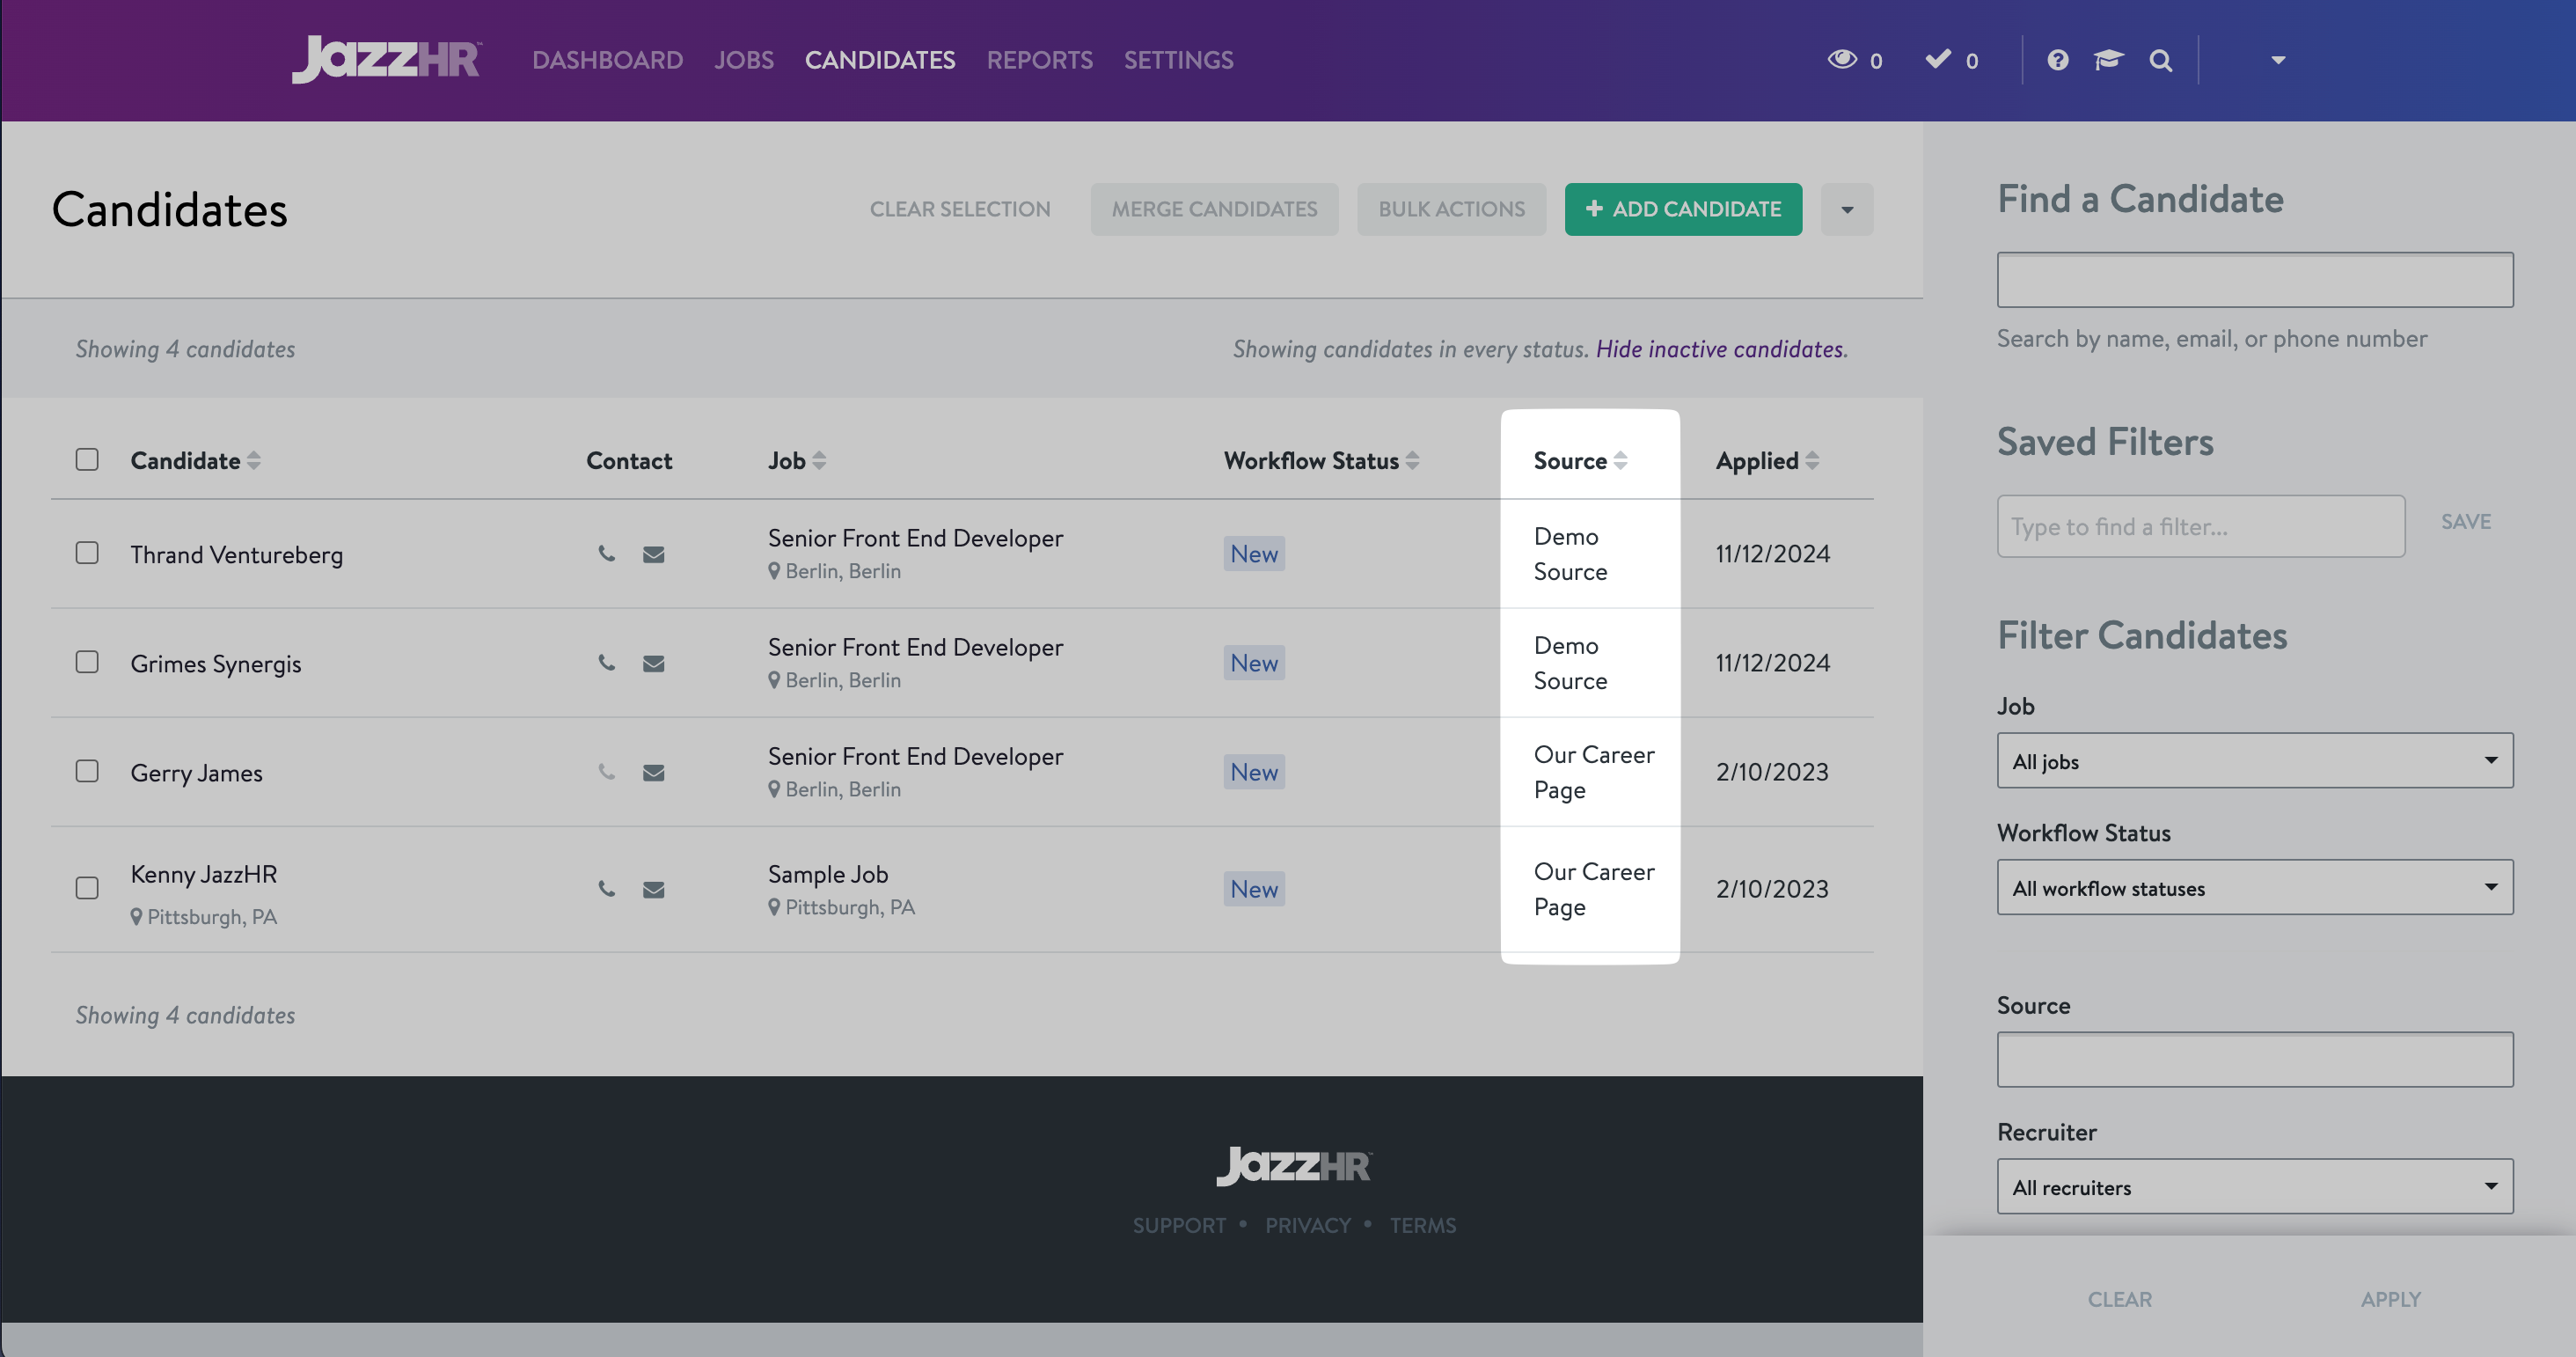2576x1357 pixels.
Task: Click Gerry James phone icon
Action: pos(606,771)
